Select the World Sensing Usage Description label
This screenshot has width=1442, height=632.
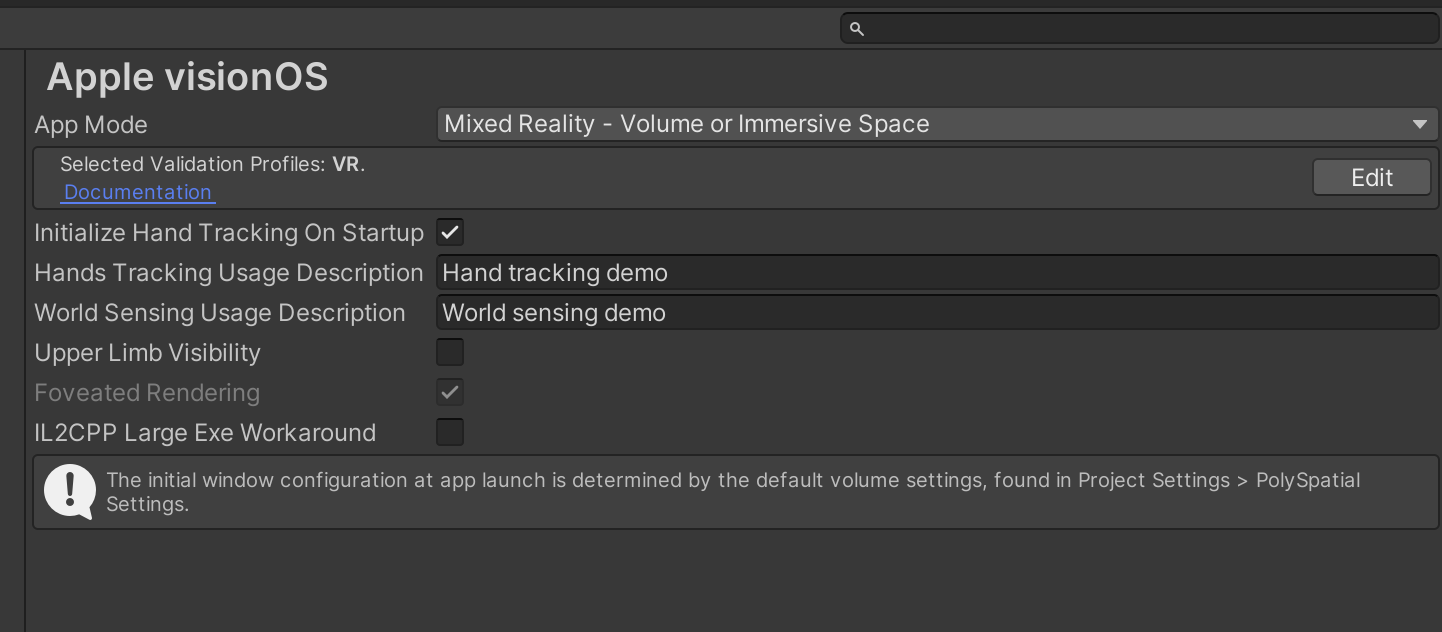click(220, 313)
